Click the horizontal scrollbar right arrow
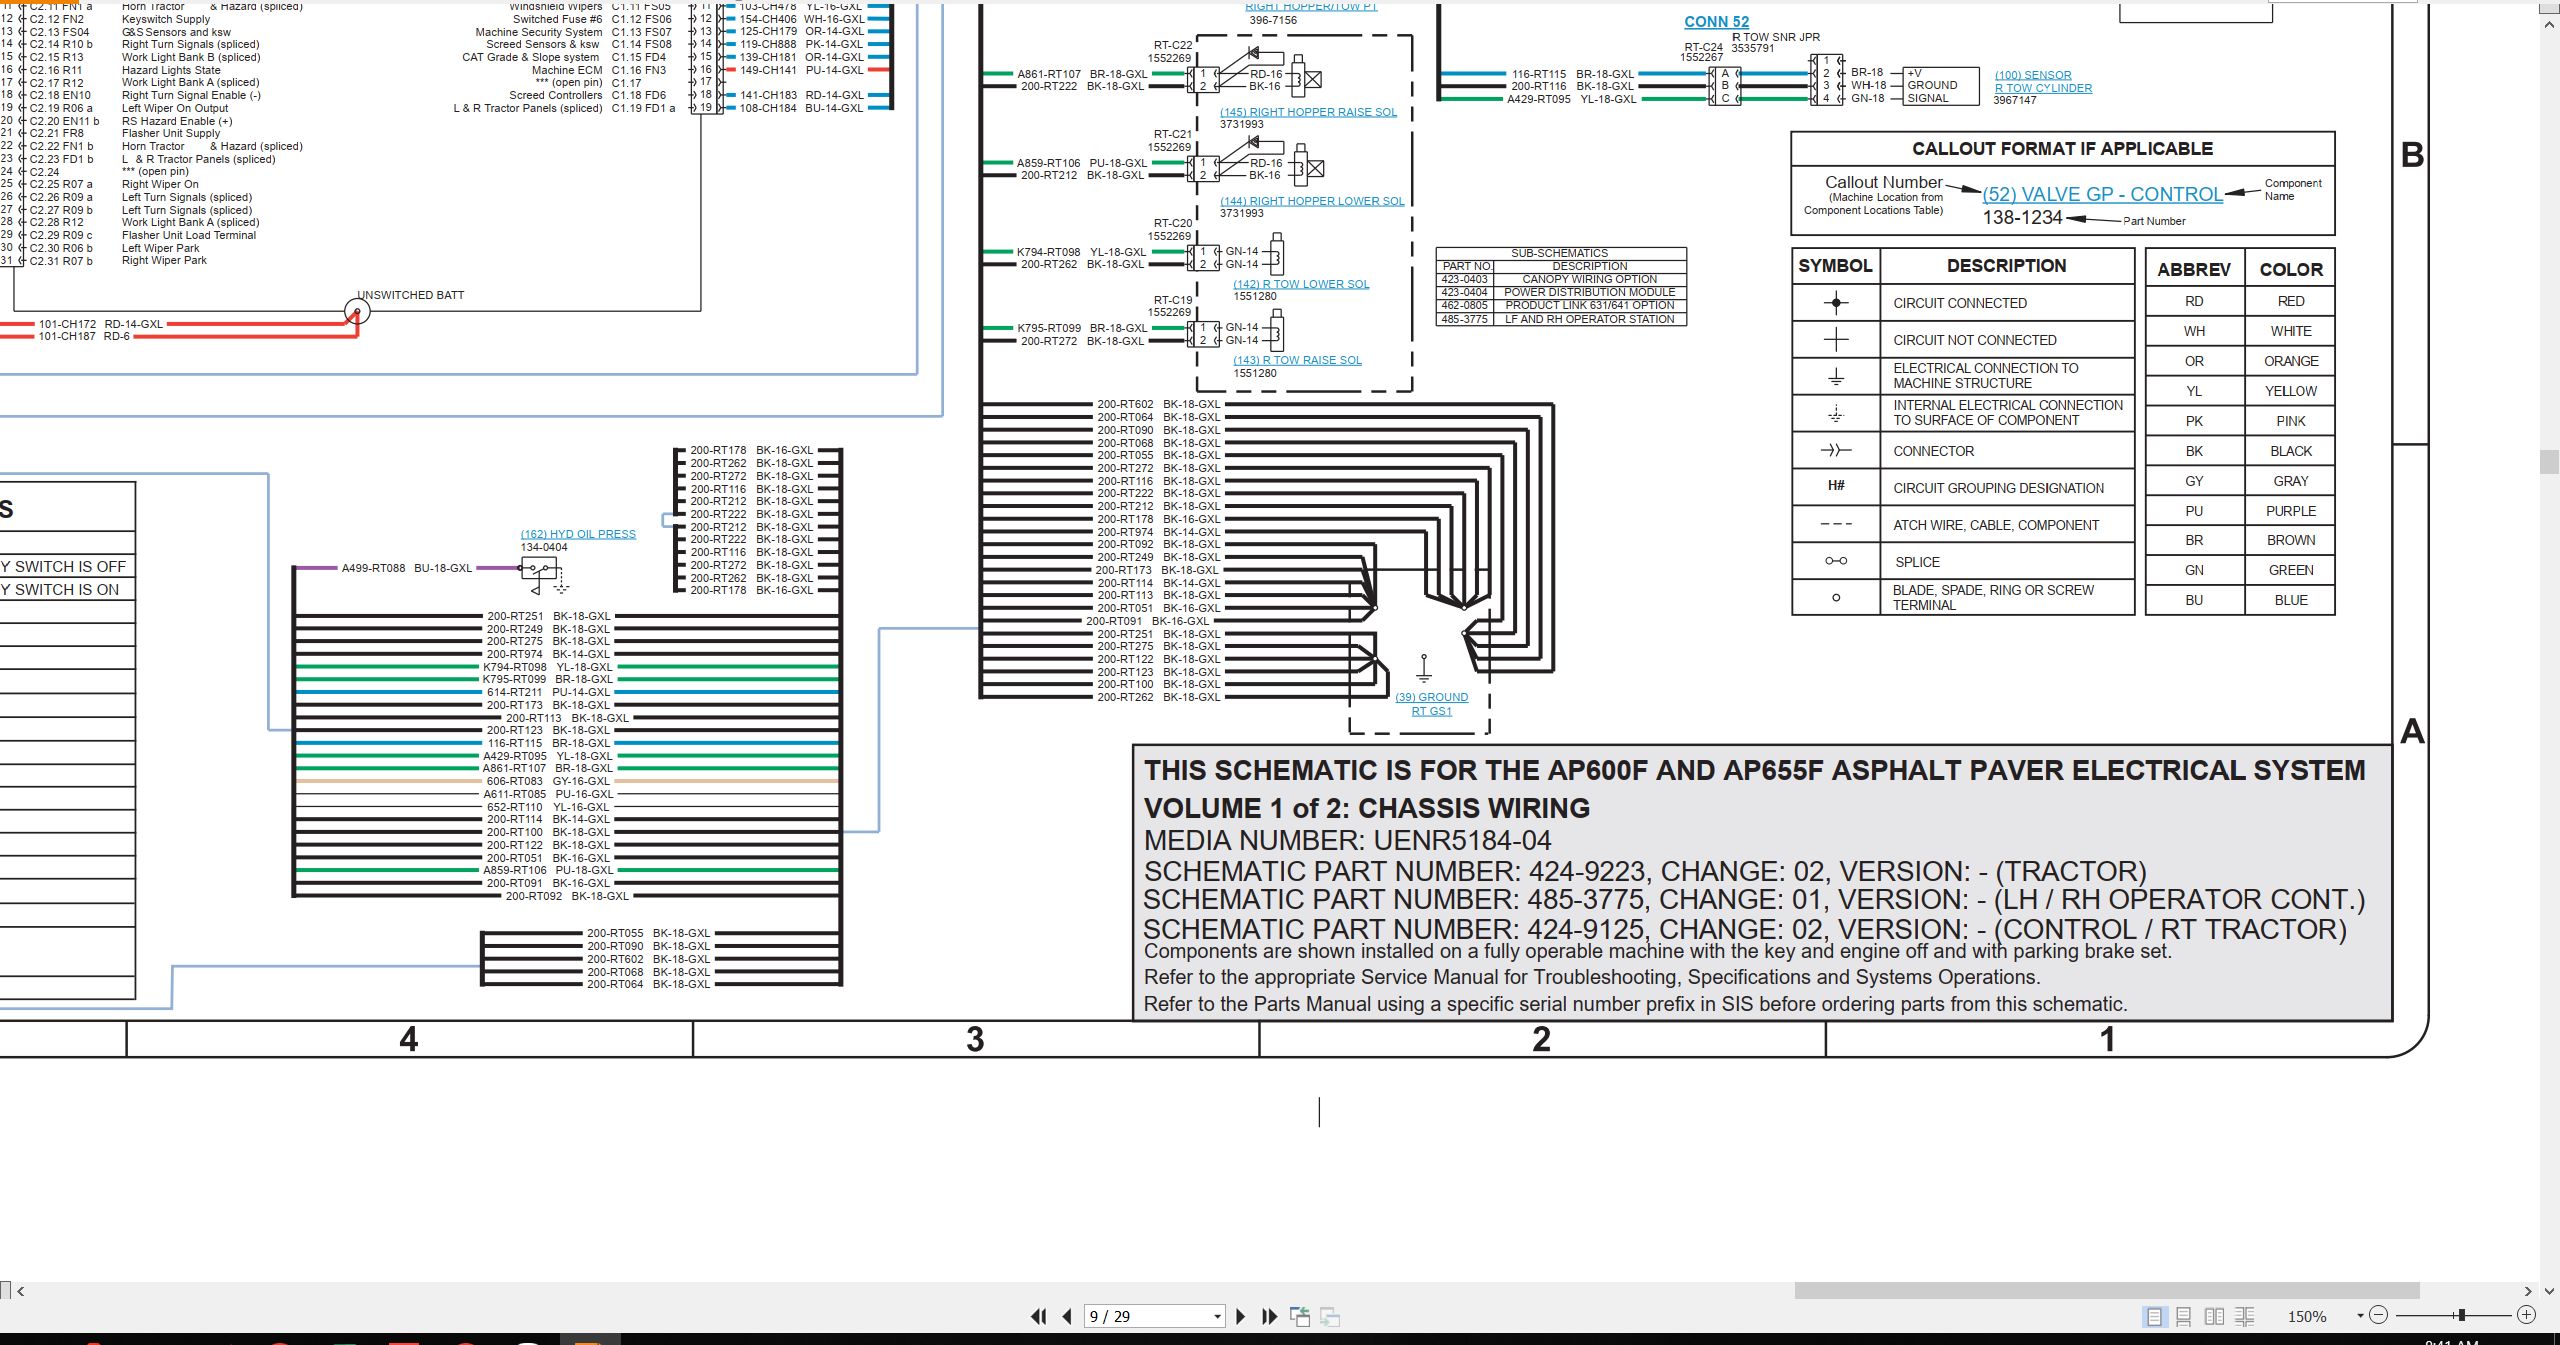This screenshot has width=2560, height=1345. point(2528,1291)
